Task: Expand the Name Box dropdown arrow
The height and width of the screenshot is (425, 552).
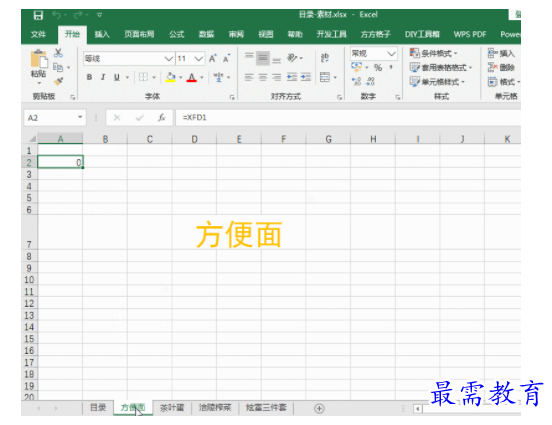Action: point(80,117)
